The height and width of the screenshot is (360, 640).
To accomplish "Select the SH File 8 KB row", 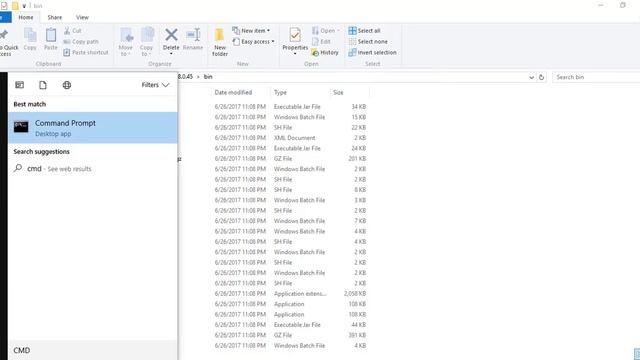I will (x=290, y=190).
